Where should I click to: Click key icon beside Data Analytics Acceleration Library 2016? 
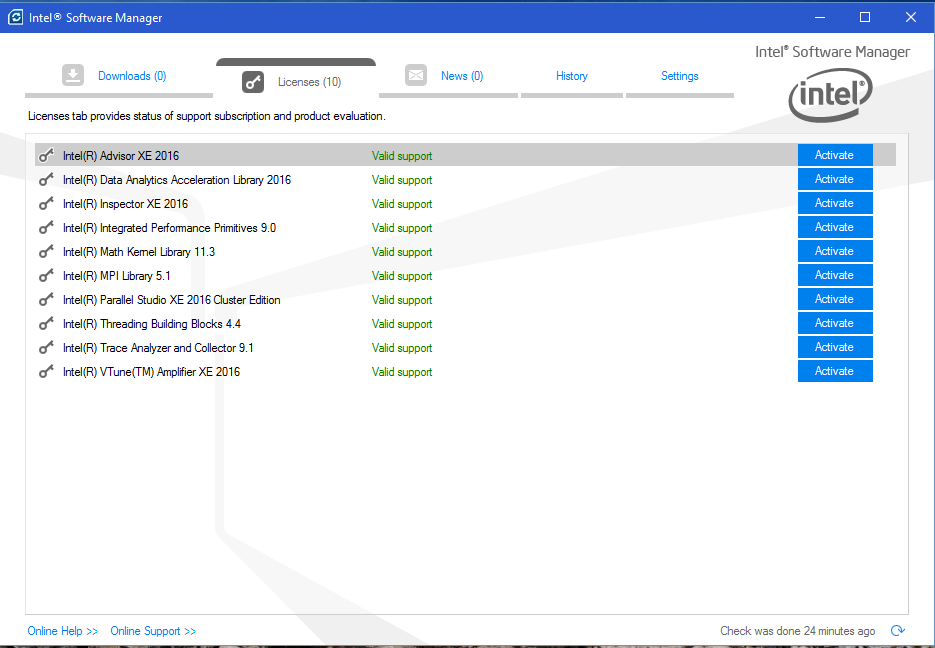click(x=46, y=179)
